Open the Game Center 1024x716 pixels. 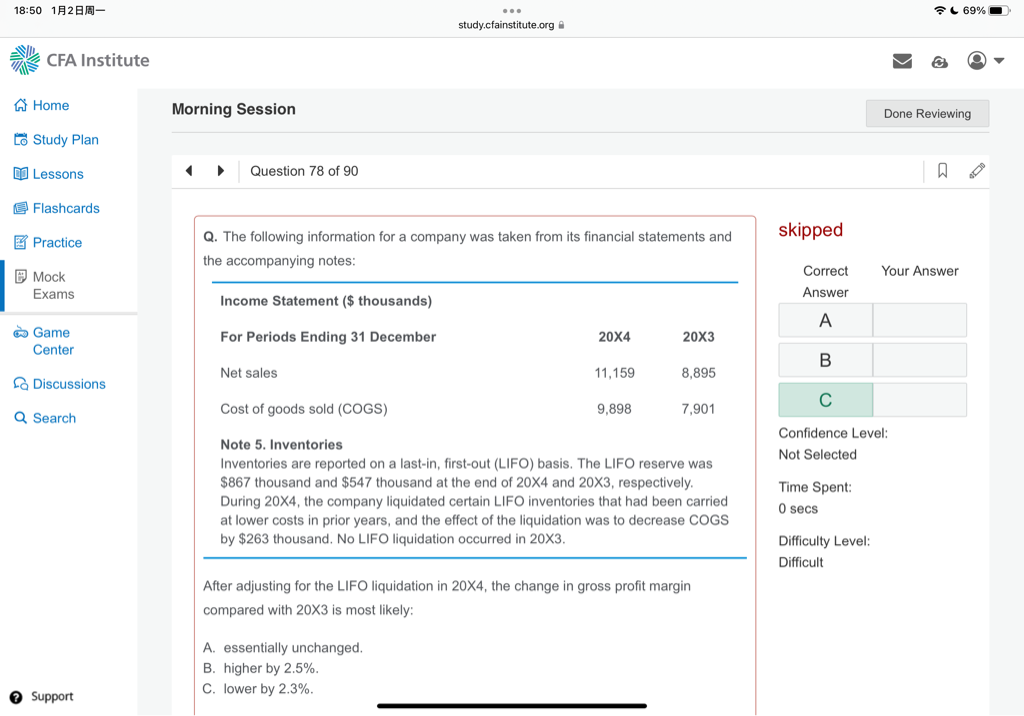(x=52, y=341)
